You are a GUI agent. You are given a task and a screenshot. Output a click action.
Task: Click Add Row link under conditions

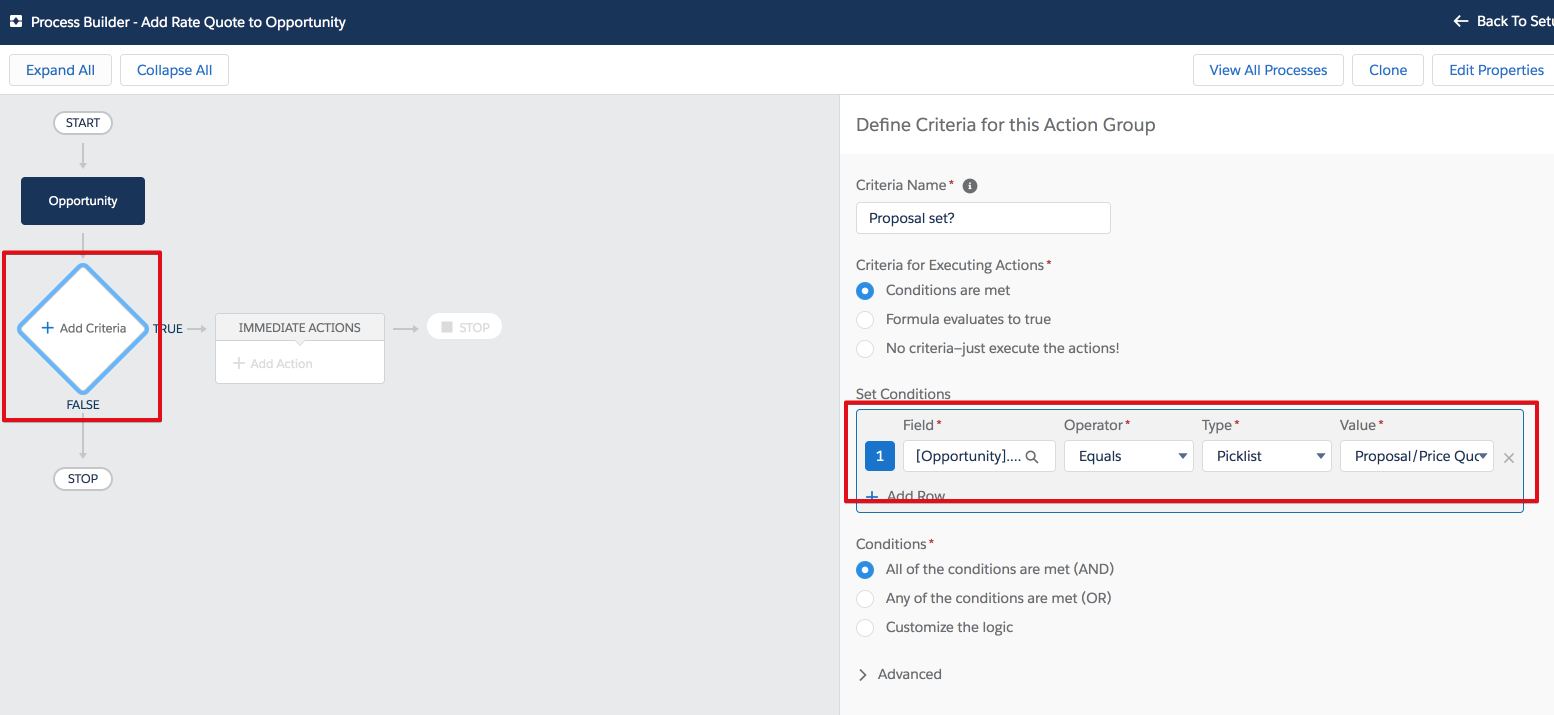coord(905,496)
